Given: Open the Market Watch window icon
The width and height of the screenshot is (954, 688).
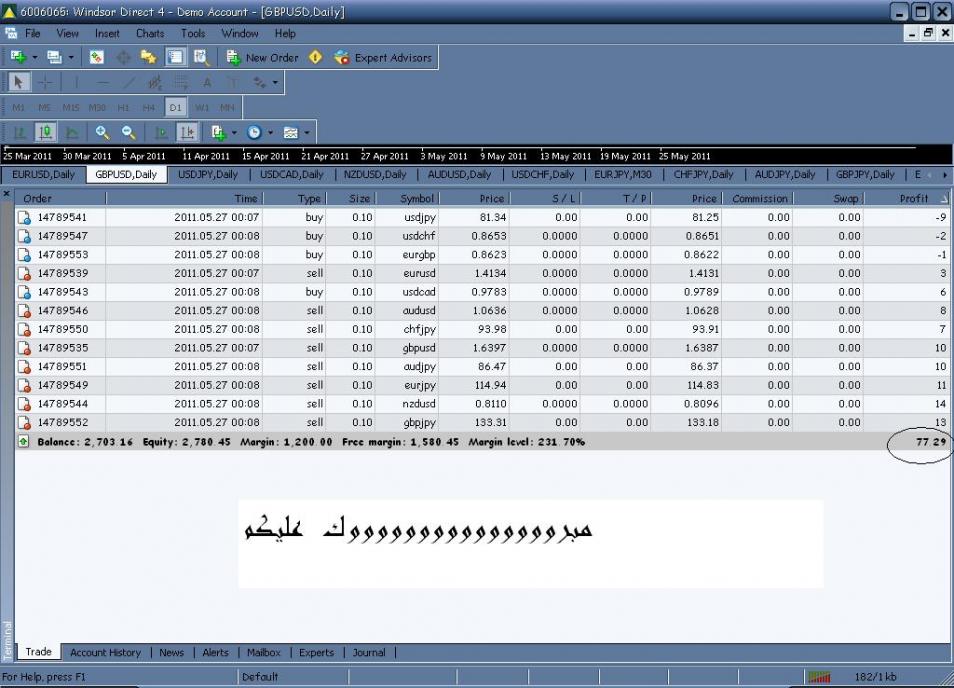Looking at the screenshot, I should tap(97, 58).
